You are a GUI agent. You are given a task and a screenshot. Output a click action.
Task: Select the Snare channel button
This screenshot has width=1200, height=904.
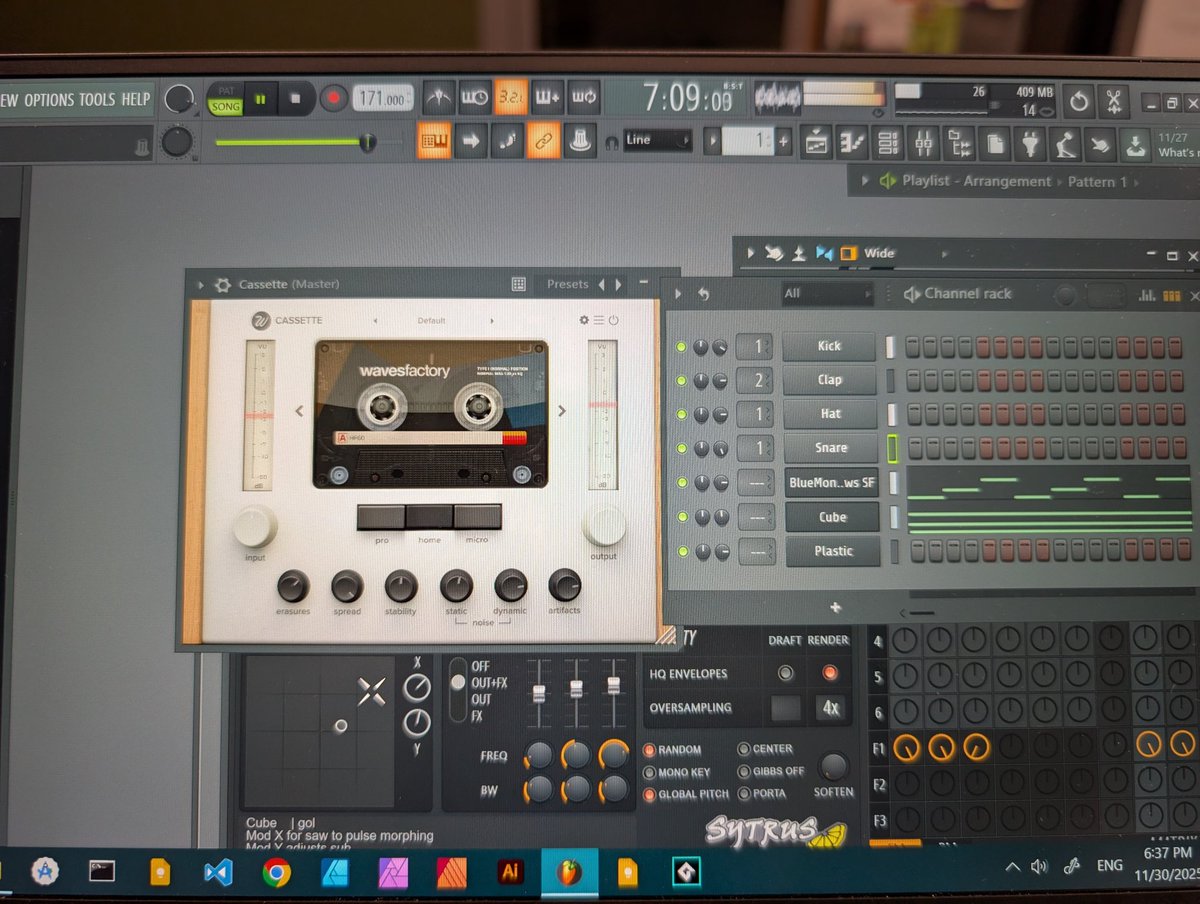830,448
